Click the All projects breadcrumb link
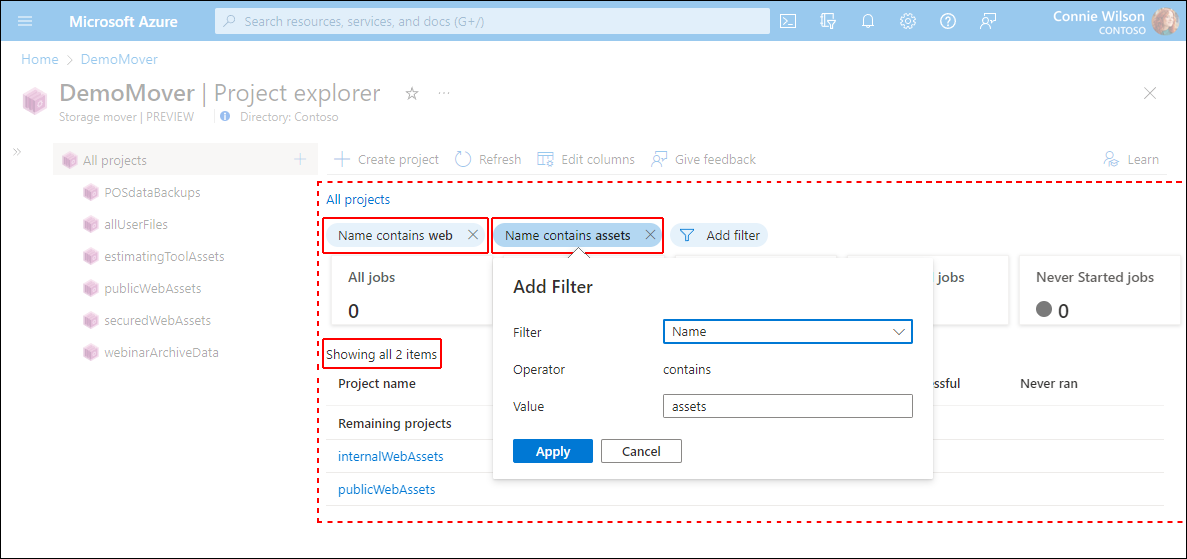The height and width of the screenshot is (559, 1187). tap(358, 200)
